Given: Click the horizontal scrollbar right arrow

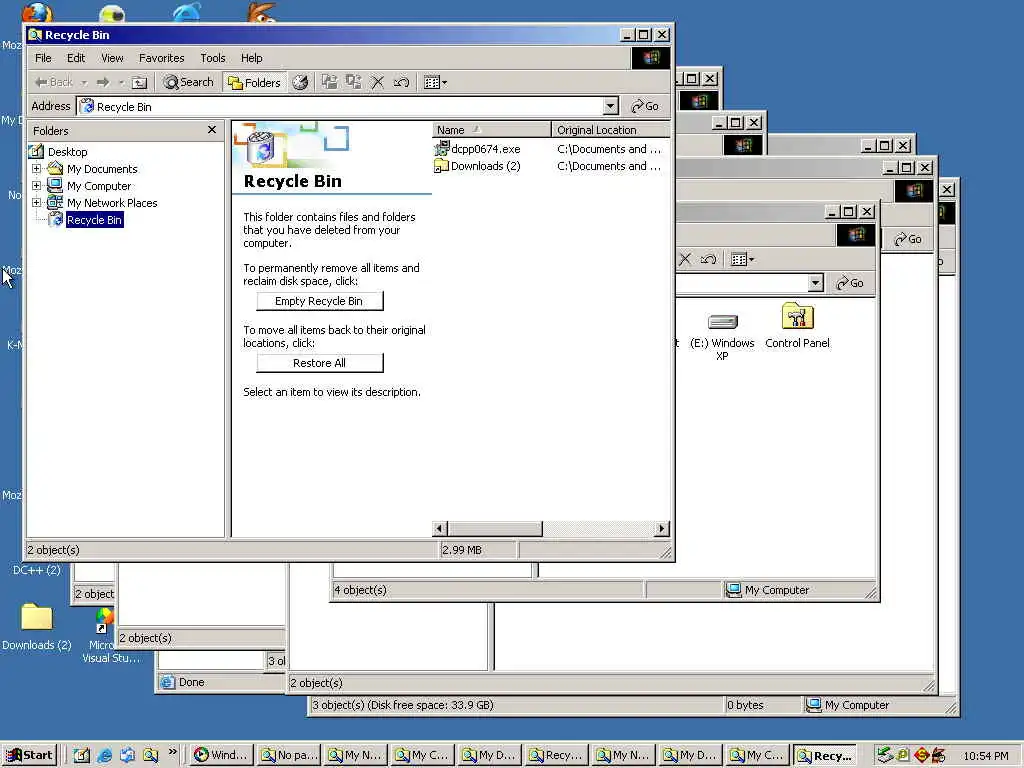Looking at the screenshot, I should pos(662,528).
